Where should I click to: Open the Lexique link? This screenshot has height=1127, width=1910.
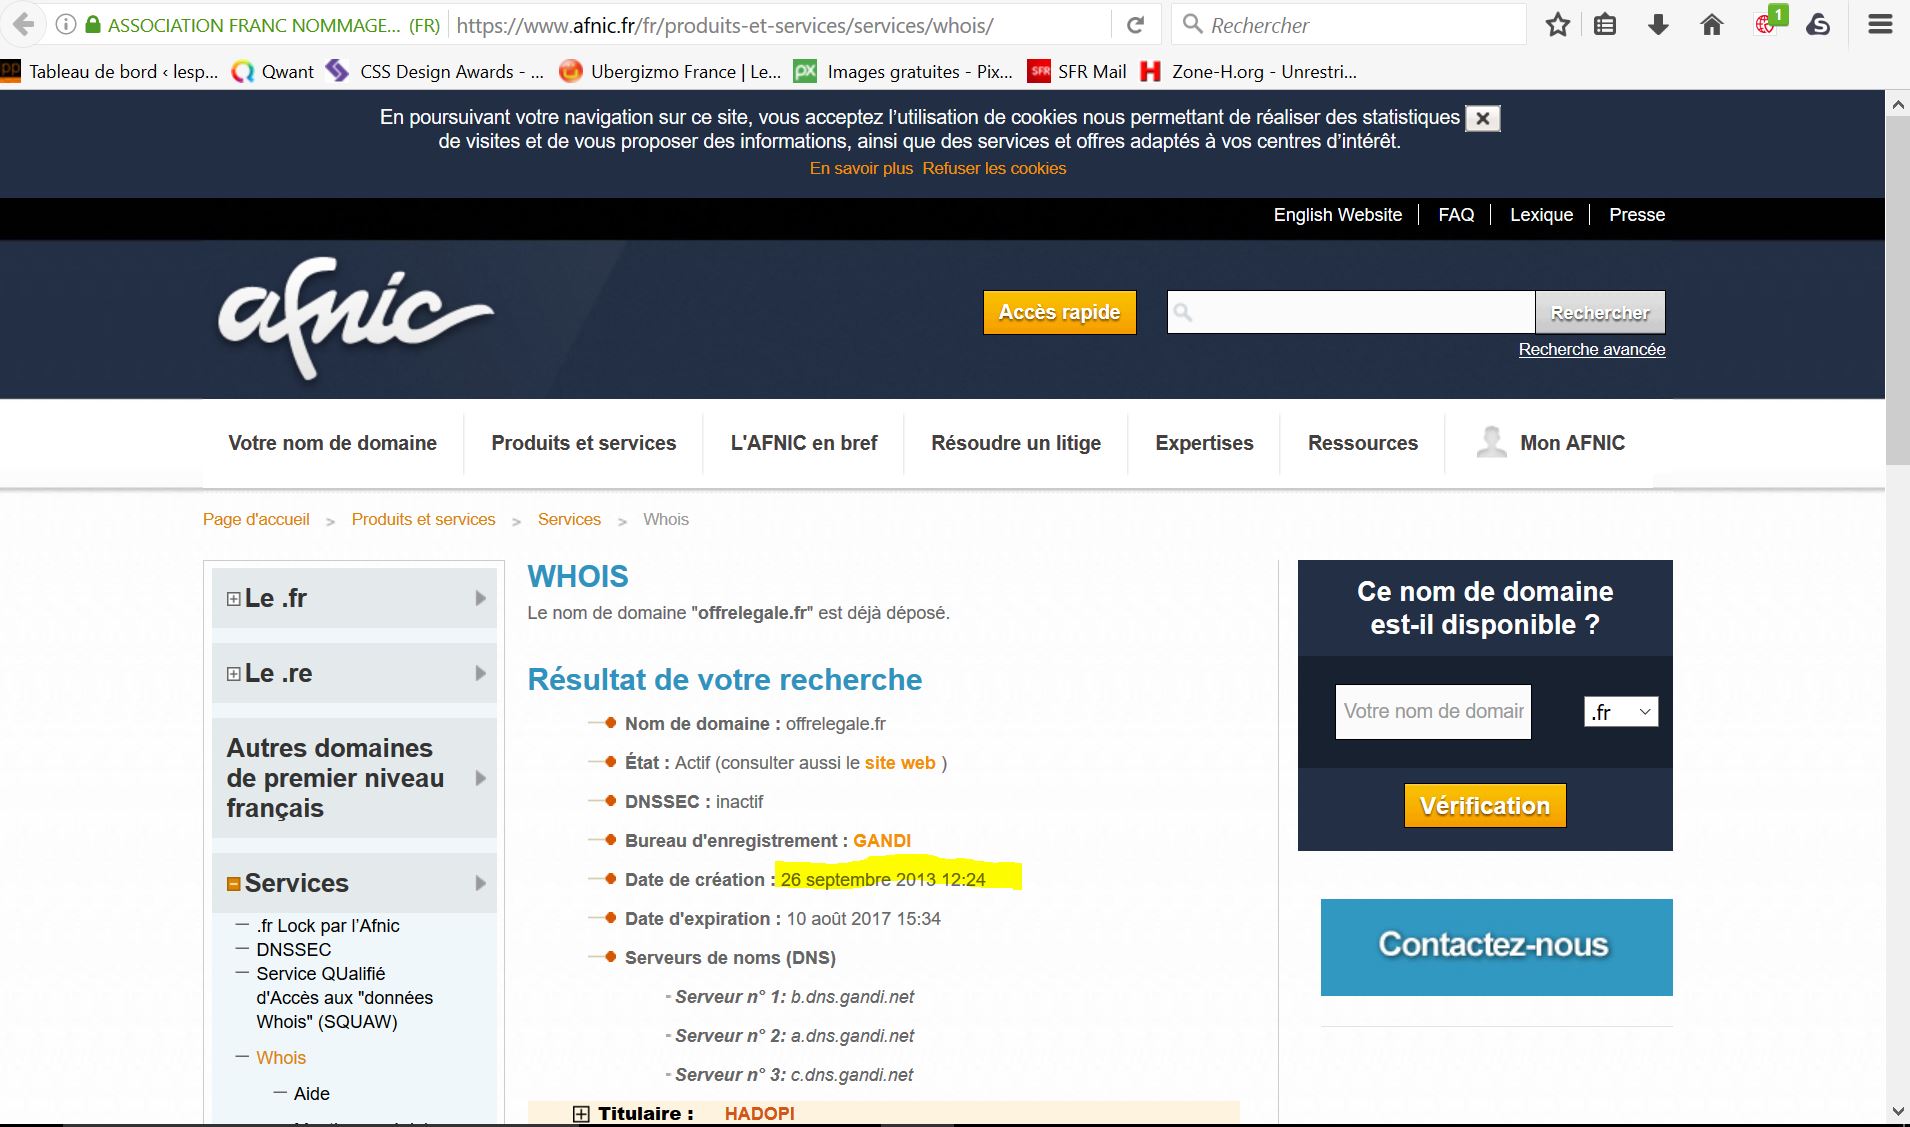pos(1541,215)
